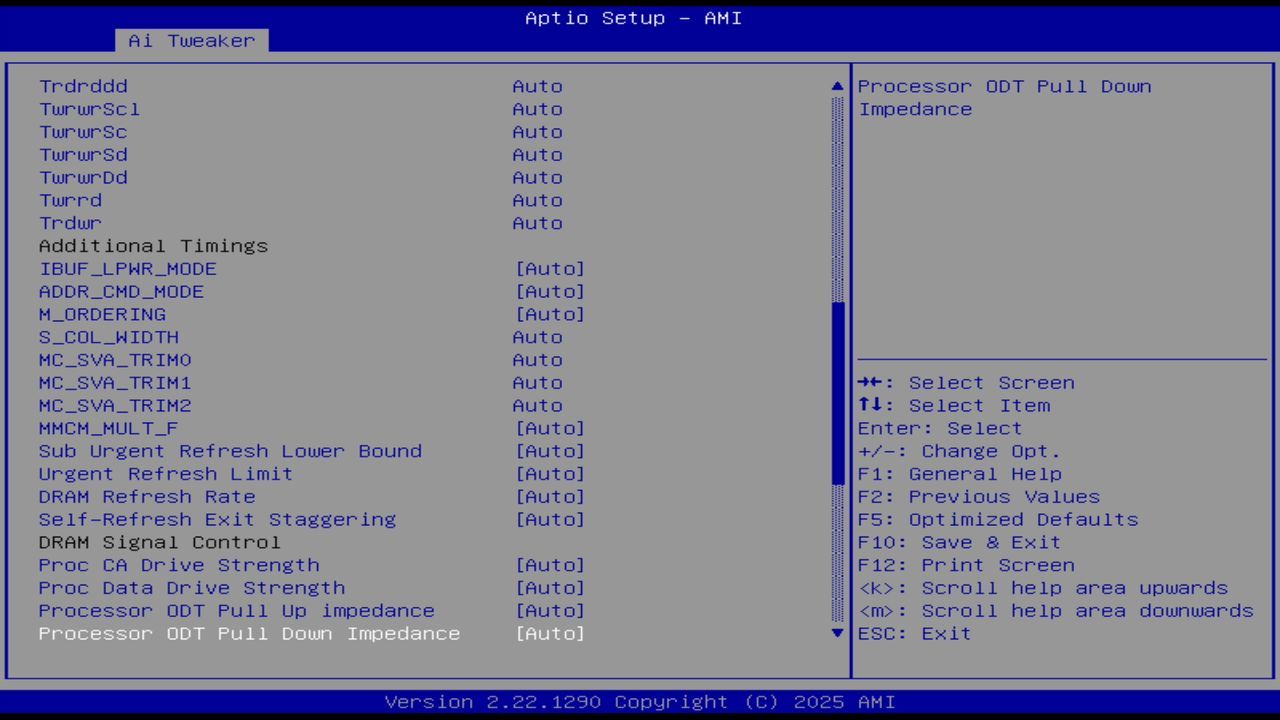1280x720 pixels.
Task: Select the MC_SVA_TRIM1 setting label
Action: point(115,384)
